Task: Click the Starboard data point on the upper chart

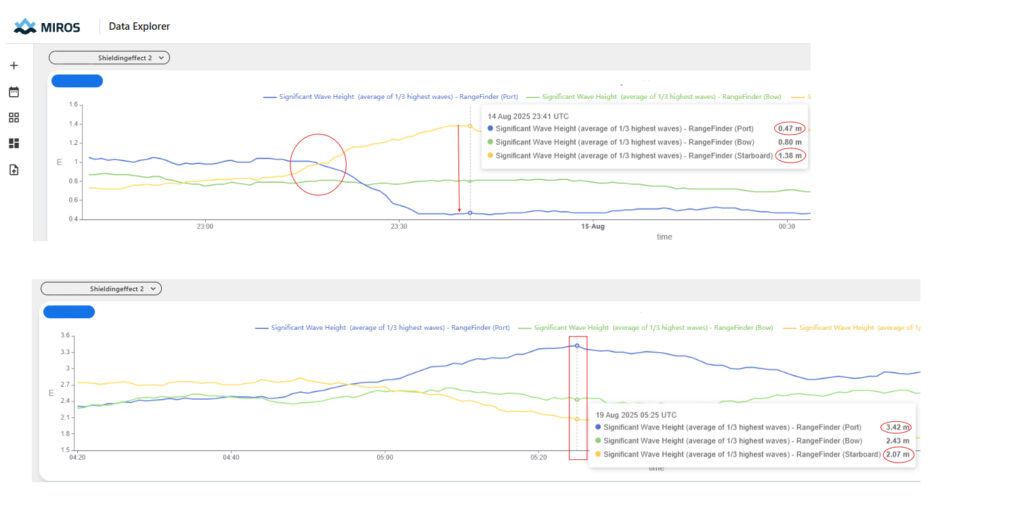Action: pyautogui.click(x=470, y=126)
